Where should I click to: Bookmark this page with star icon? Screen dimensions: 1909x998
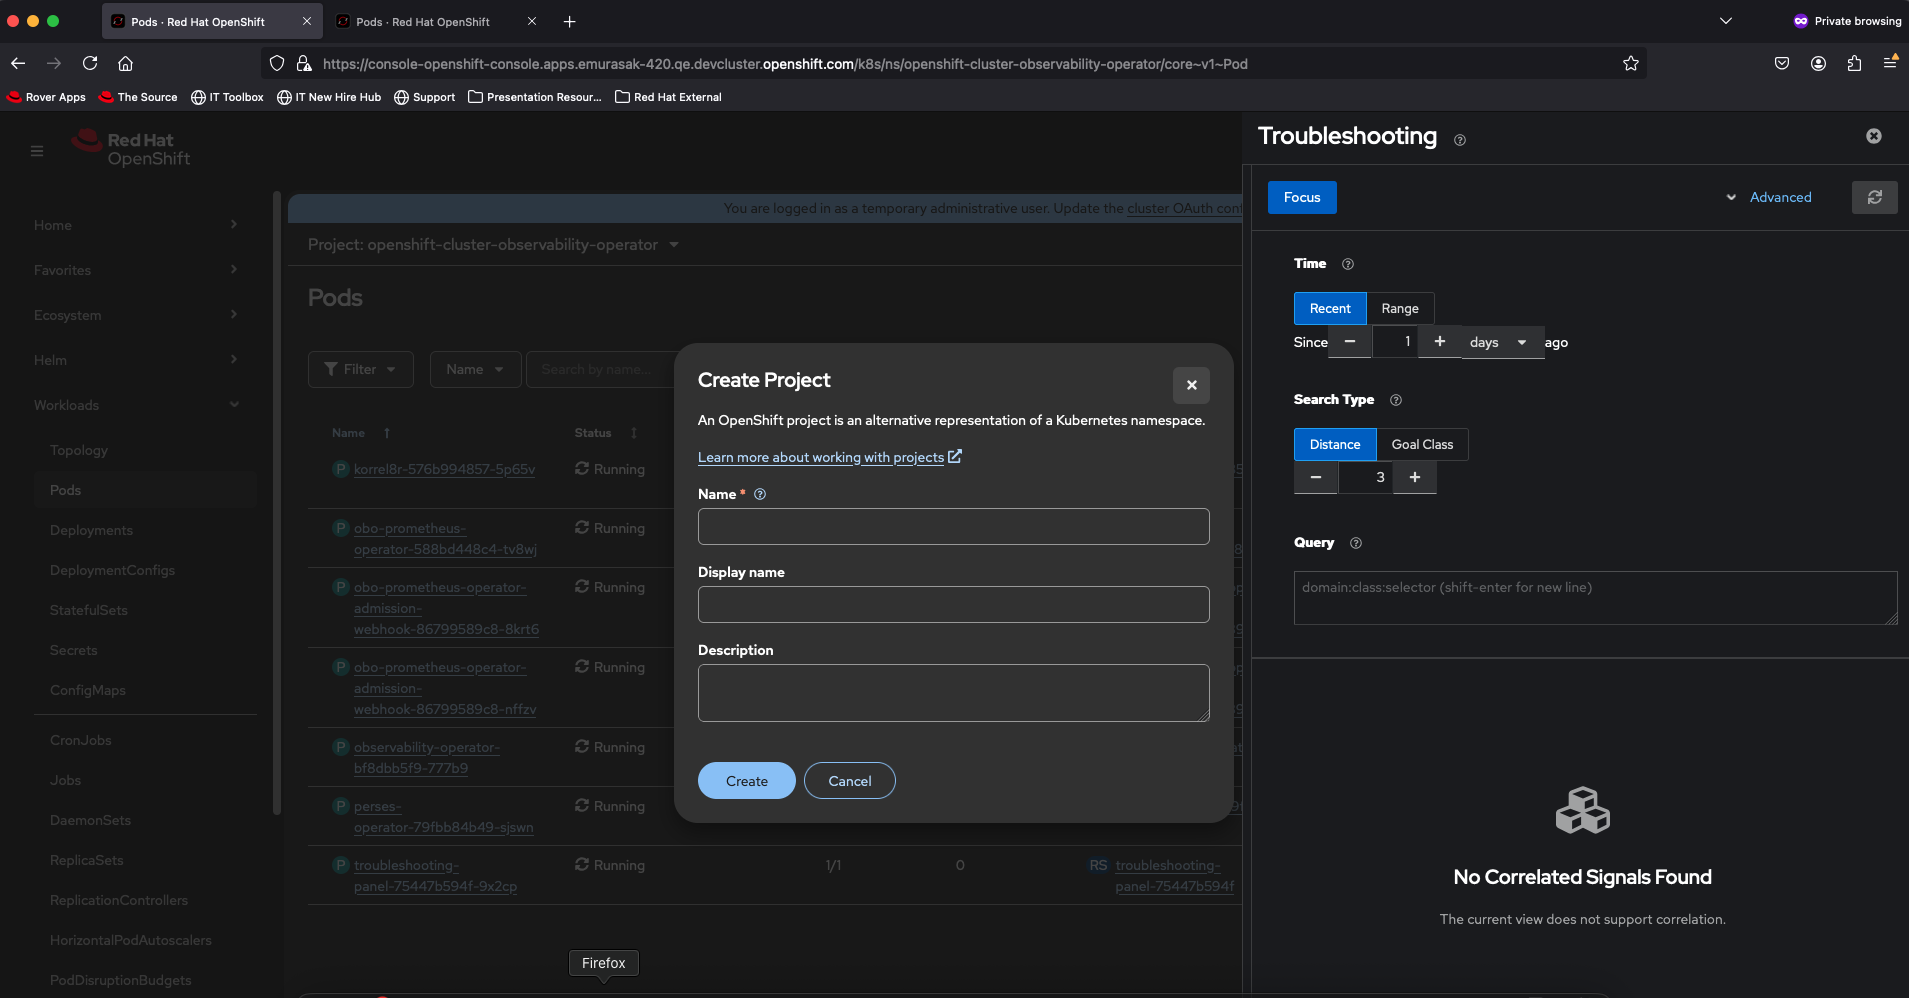point(1630,64)
